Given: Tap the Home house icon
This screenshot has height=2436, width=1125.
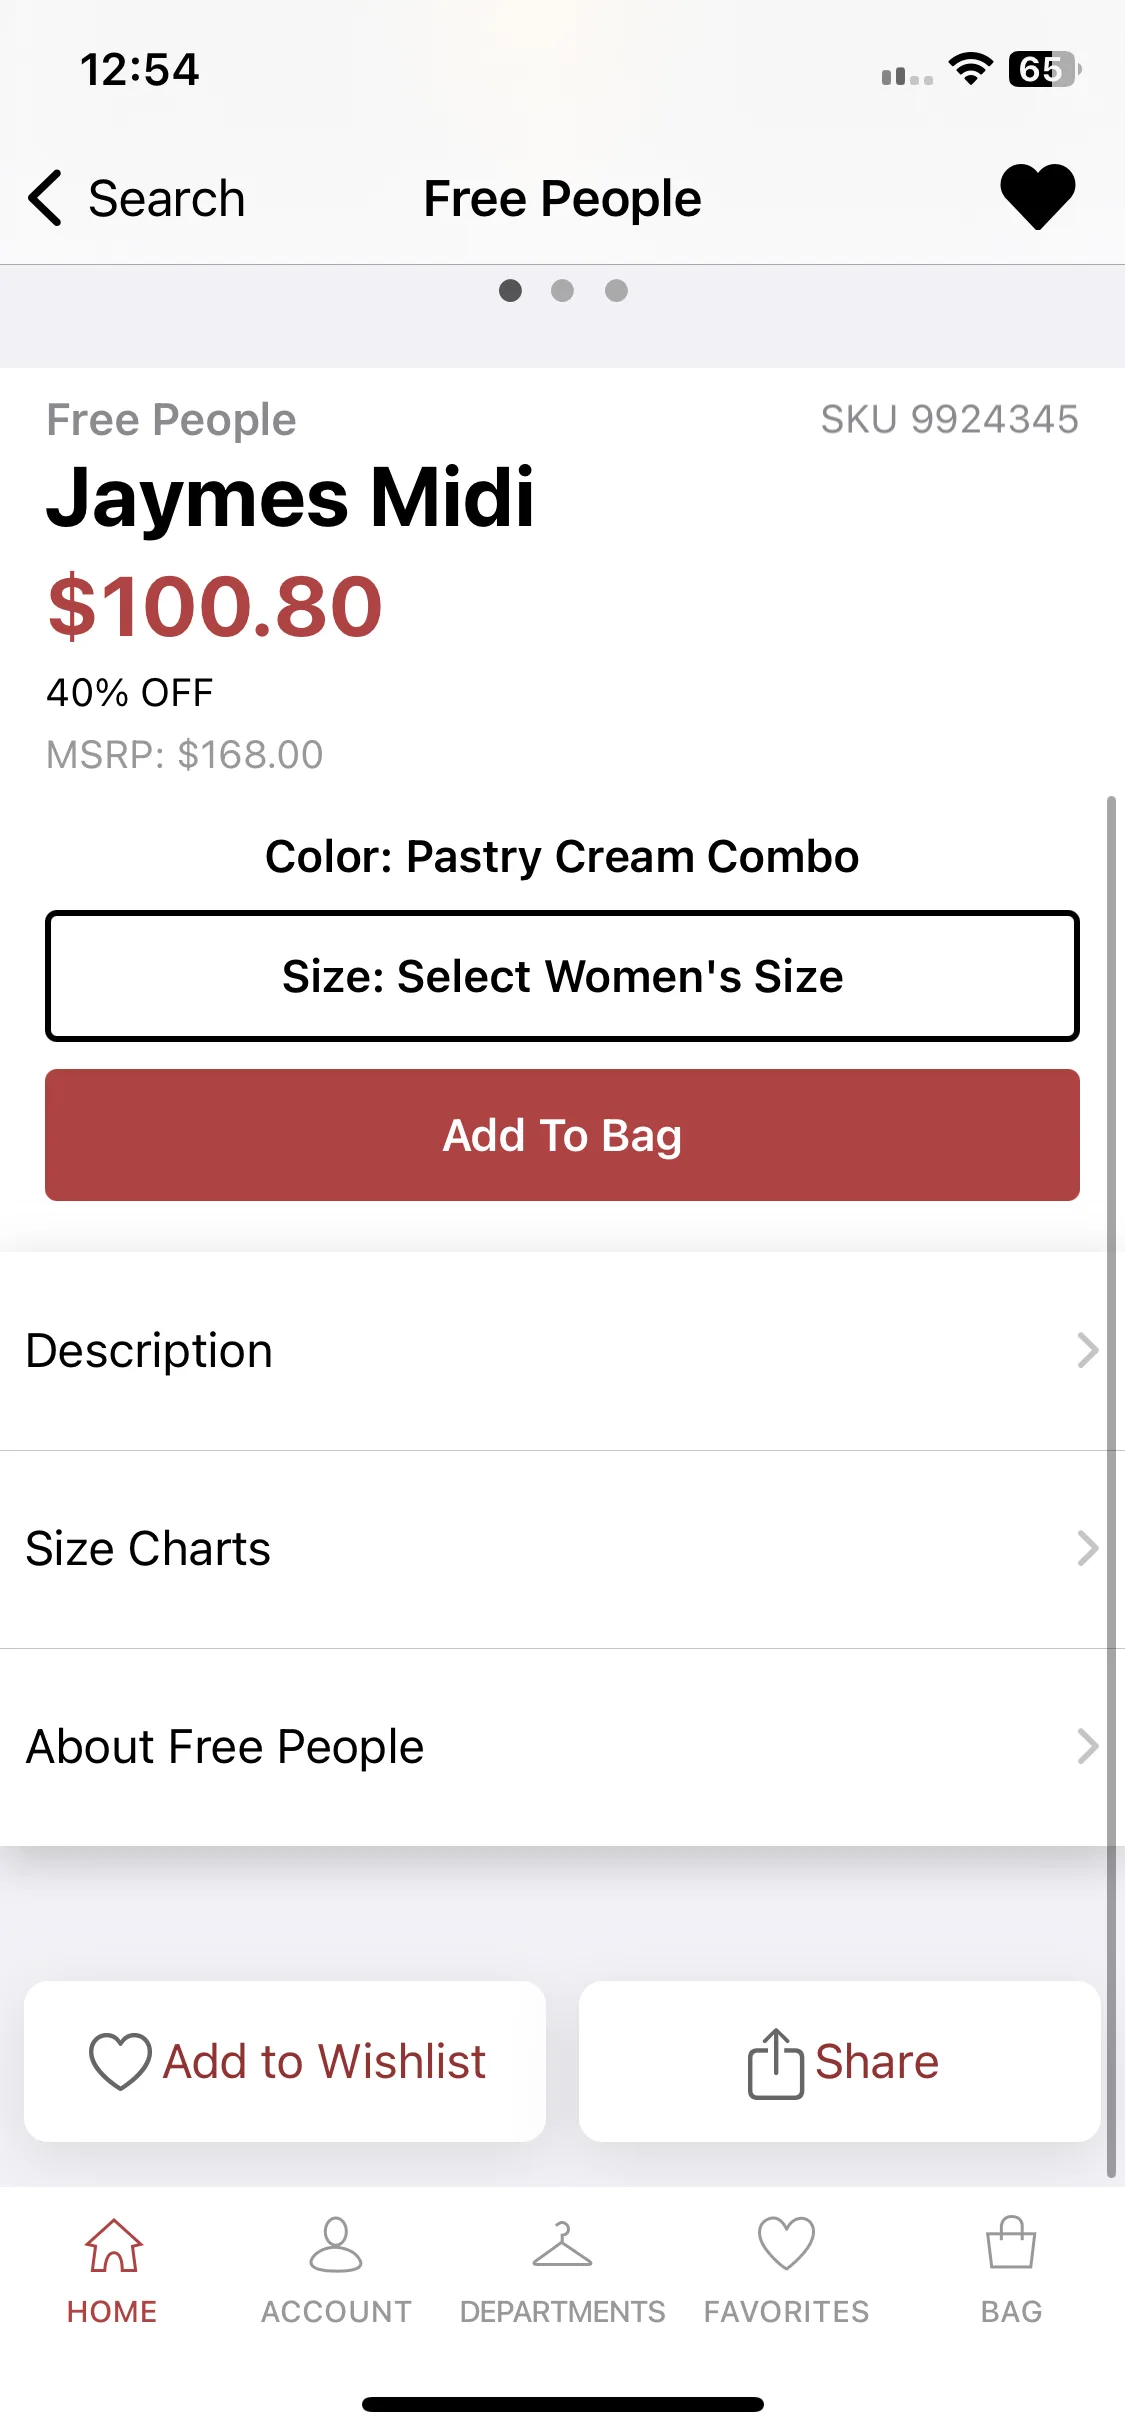Looking at the screenshot, I should click(113, 2246).
